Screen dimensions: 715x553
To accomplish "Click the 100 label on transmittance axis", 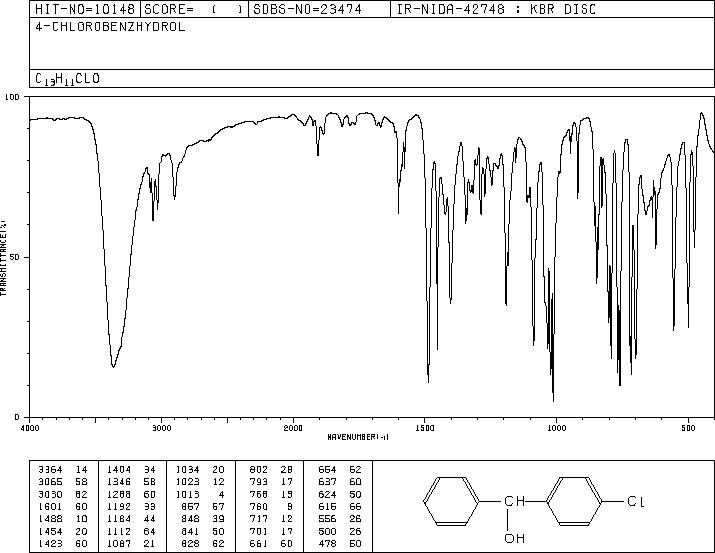I will (x=12, y=97).
